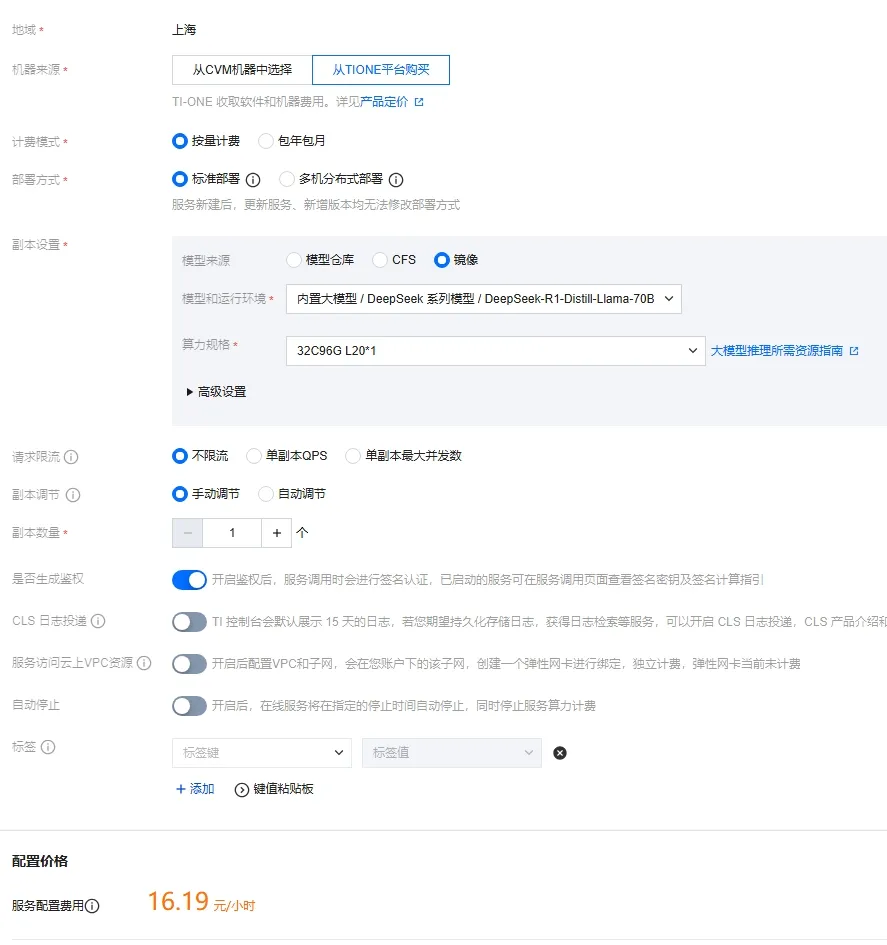The height and width of the screenshot is (945, 887).
Task: Click the 服务配置费用 info icon
Action: (x=92, y=906)
